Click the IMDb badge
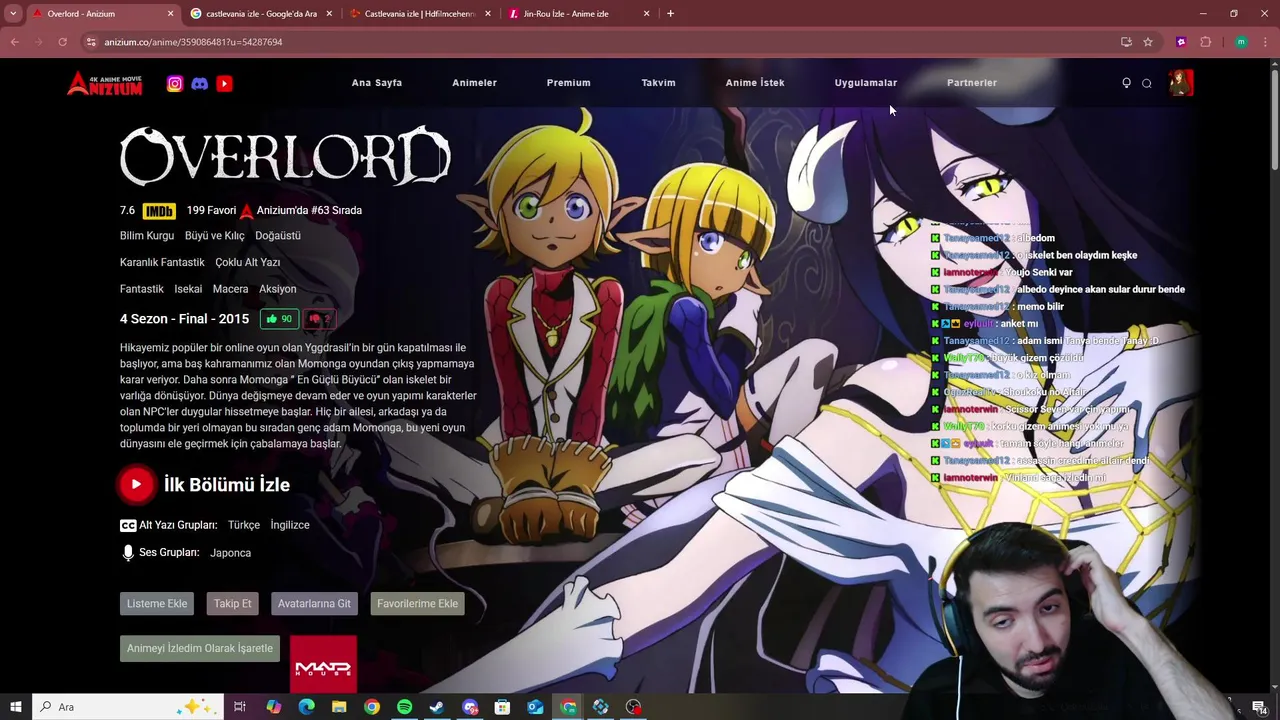The width and height of the screenshot is (1280, 720). click(159, 211)
